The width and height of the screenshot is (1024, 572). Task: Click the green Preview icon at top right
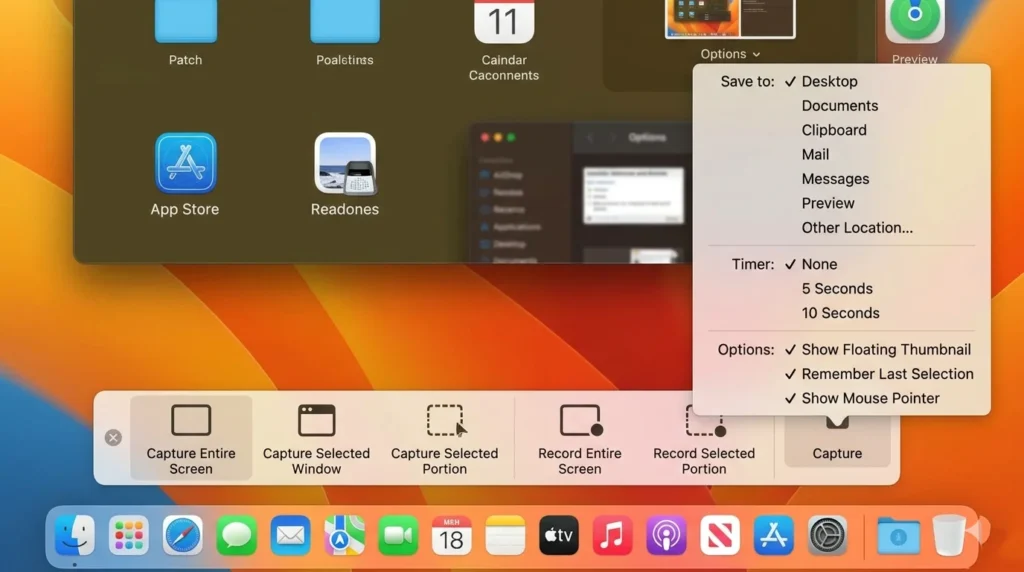click(914, 22)
